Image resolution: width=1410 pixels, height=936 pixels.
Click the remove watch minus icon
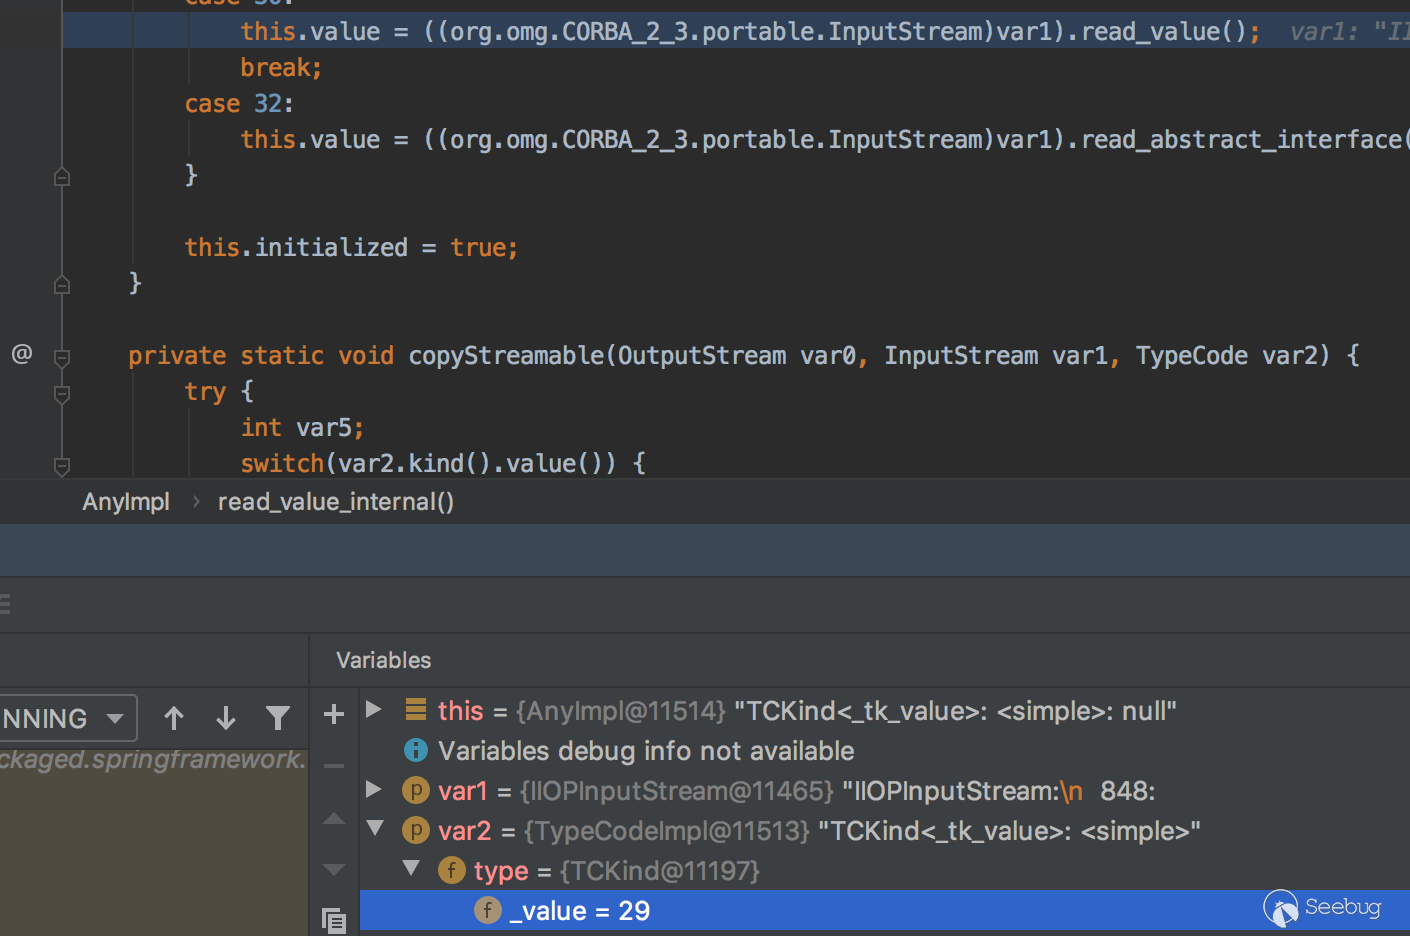tap(334, 766)
